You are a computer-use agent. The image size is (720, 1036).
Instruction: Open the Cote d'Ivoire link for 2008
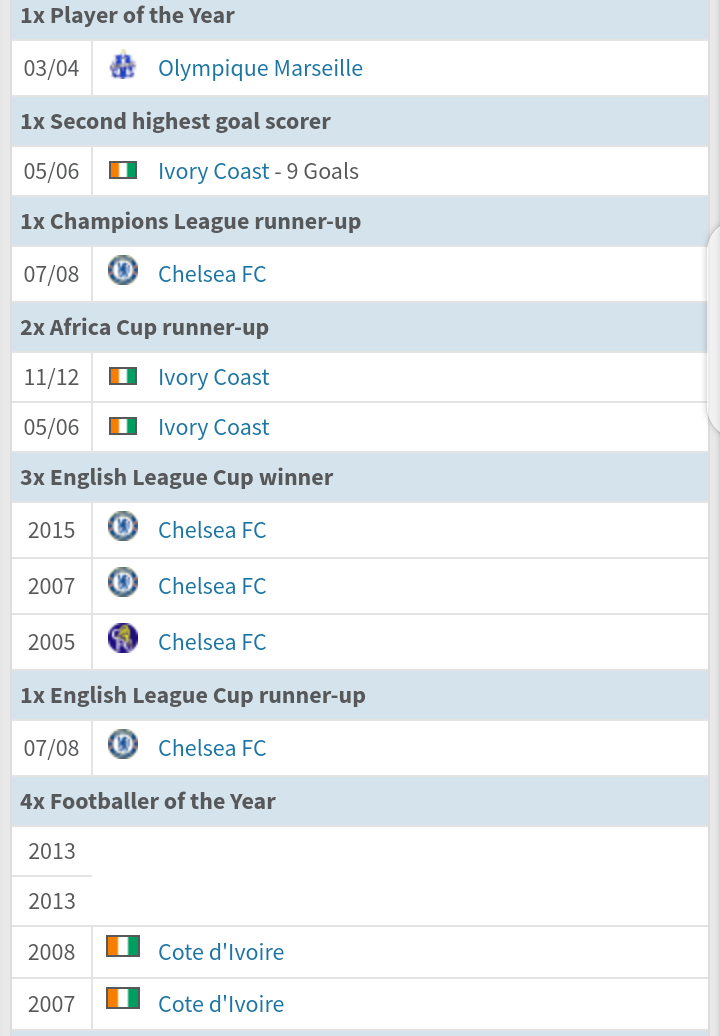(x=221, y=952)
